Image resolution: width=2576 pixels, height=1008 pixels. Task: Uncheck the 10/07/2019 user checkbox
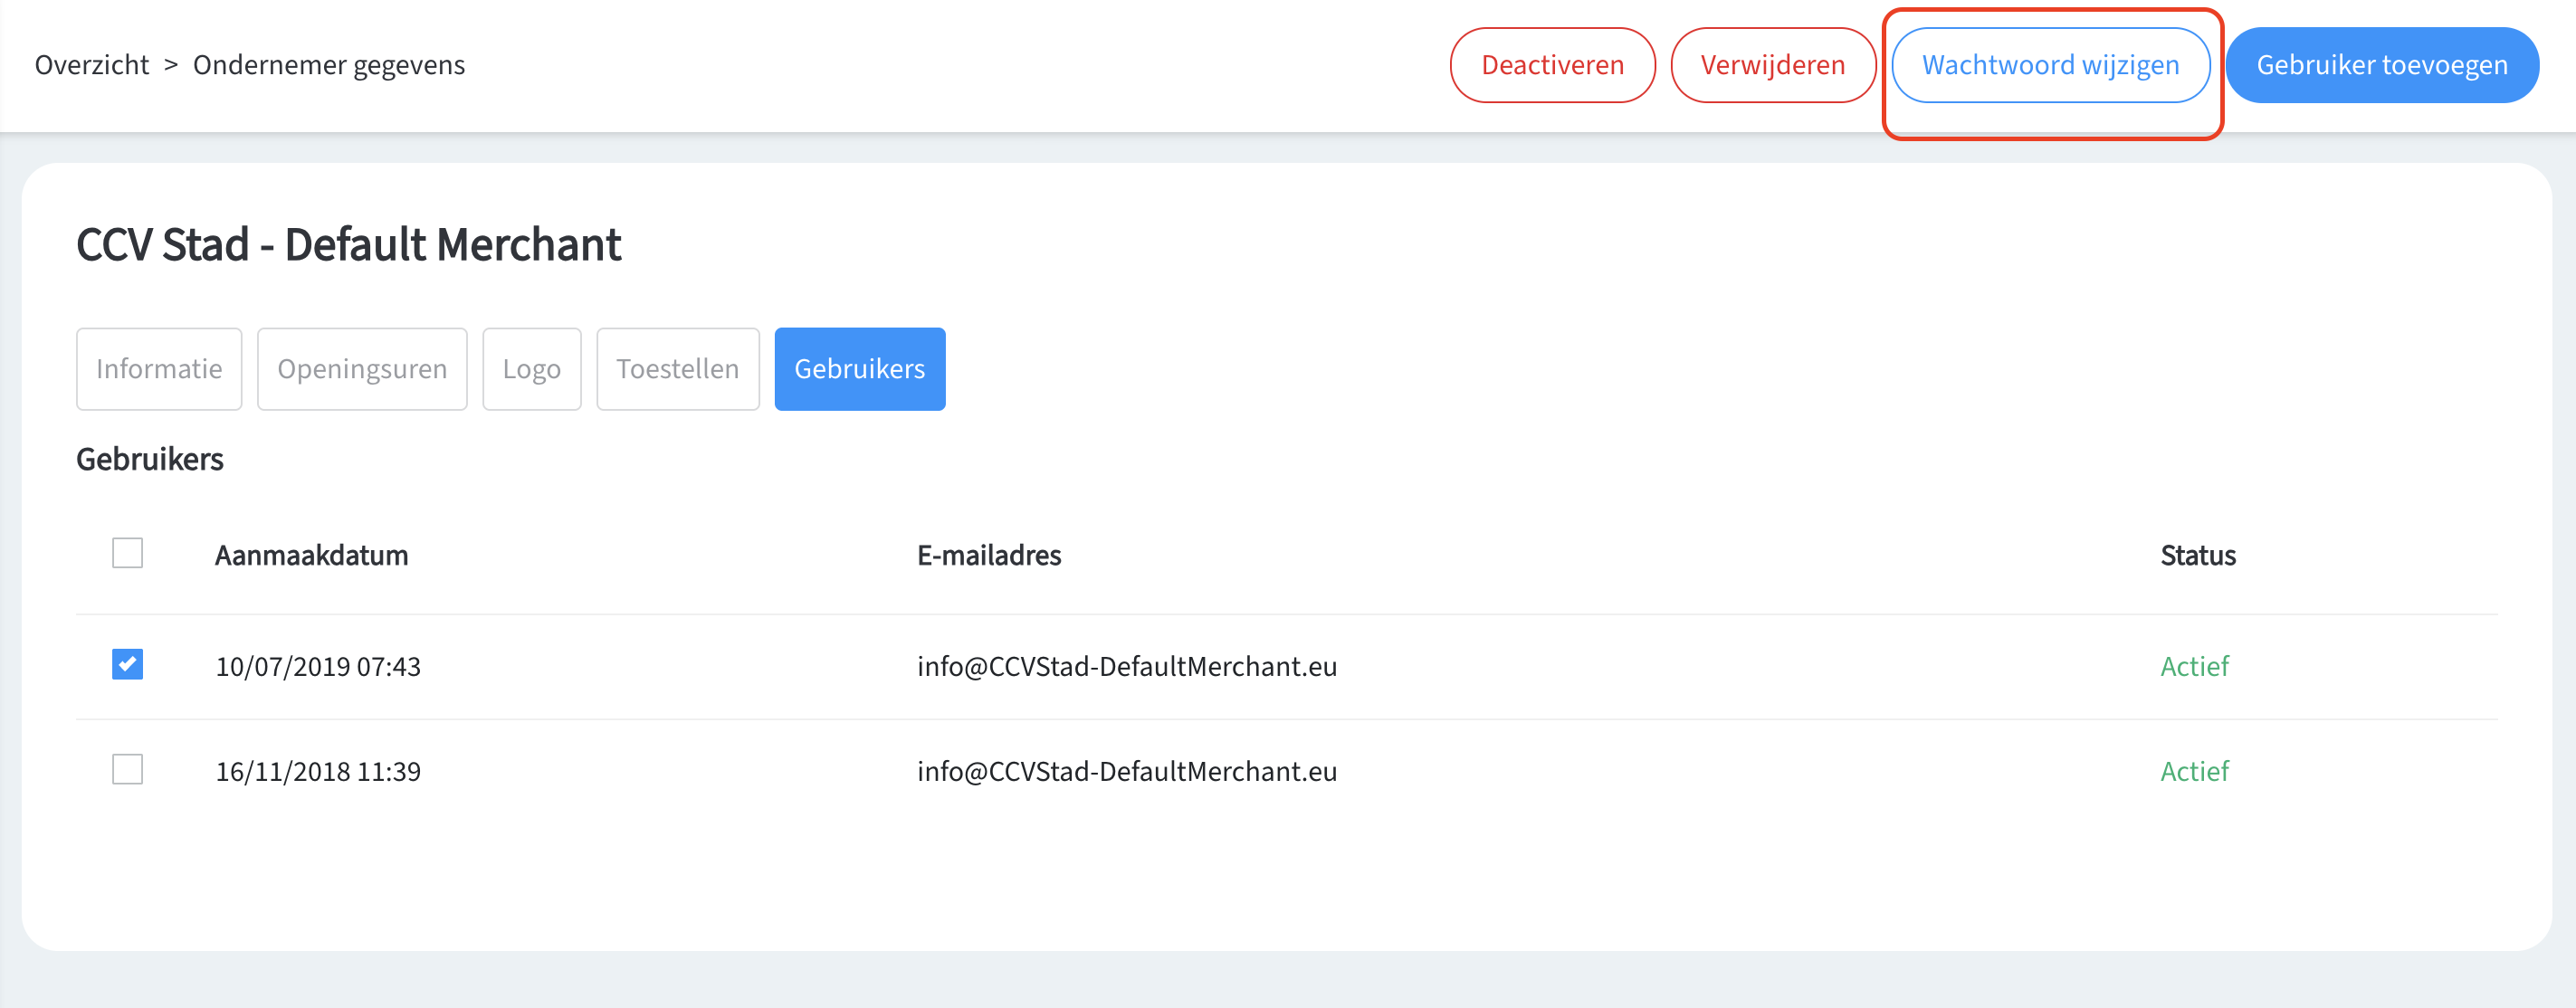pyautogui.click(x=128, y=664)
